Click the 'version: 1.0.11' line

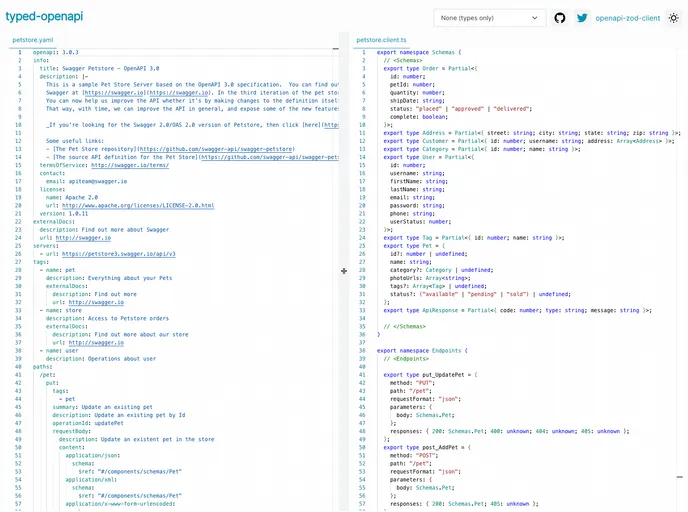[x=64, y=214]
